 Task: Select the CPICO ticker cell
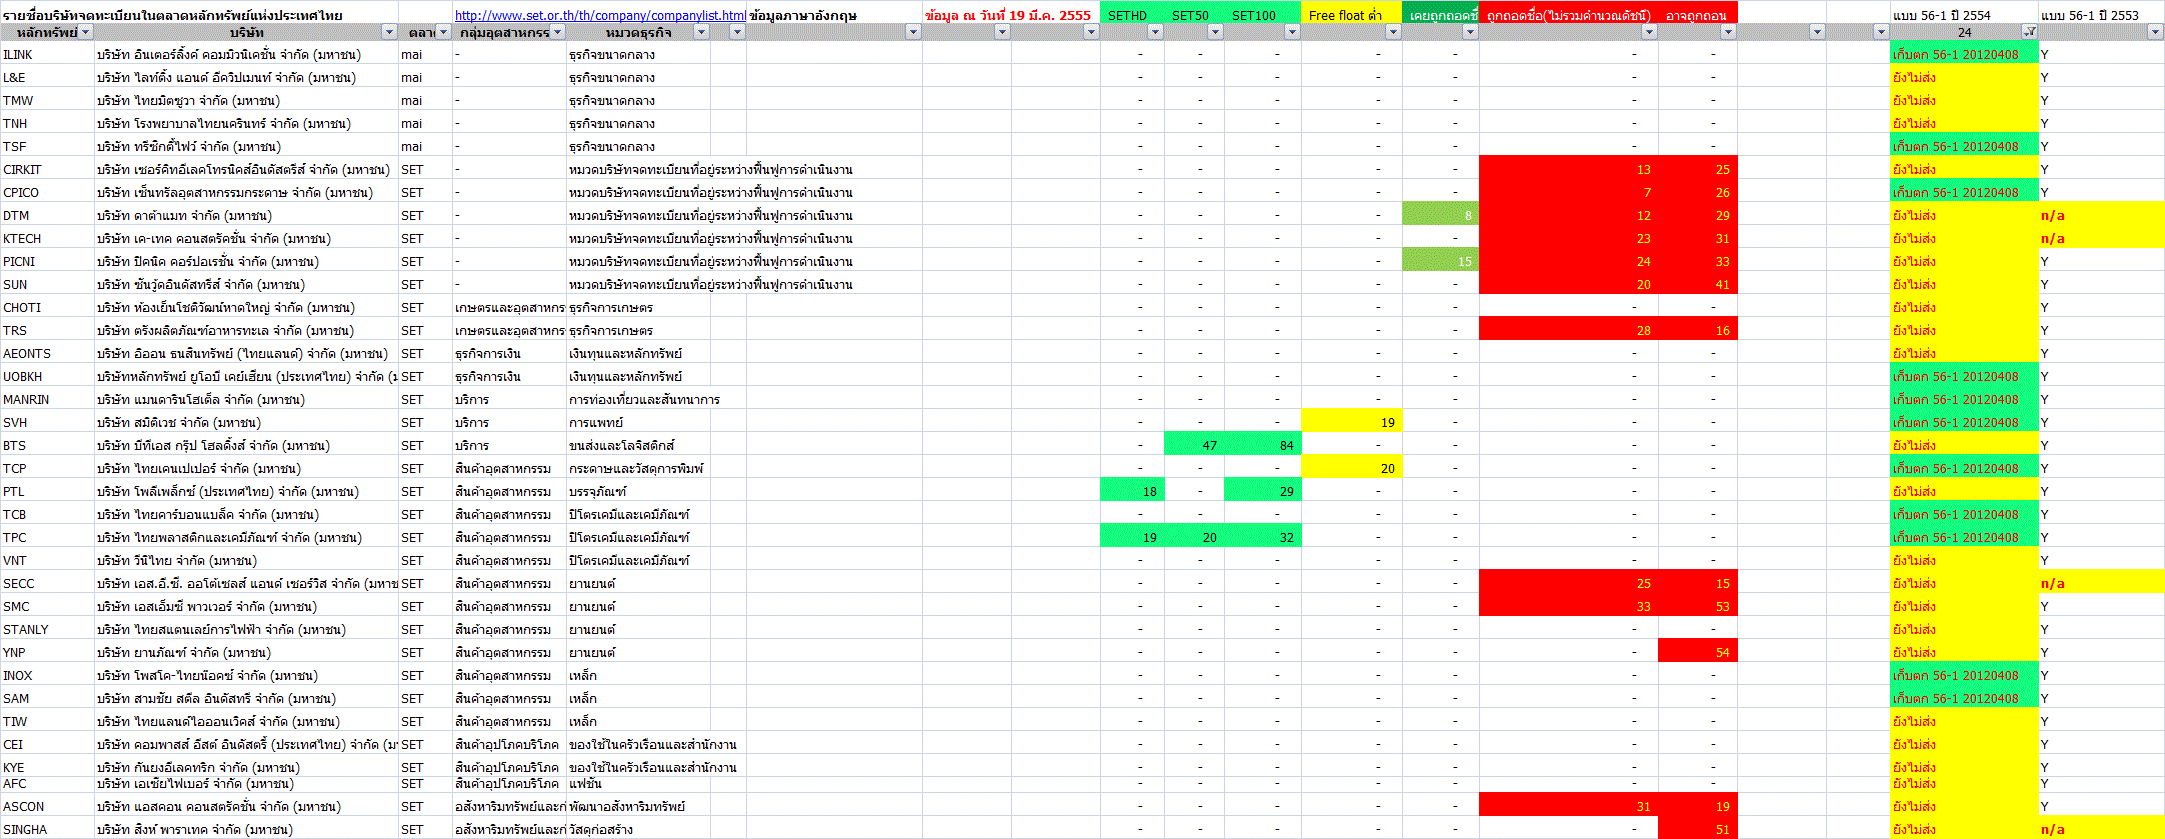(48, 192)
